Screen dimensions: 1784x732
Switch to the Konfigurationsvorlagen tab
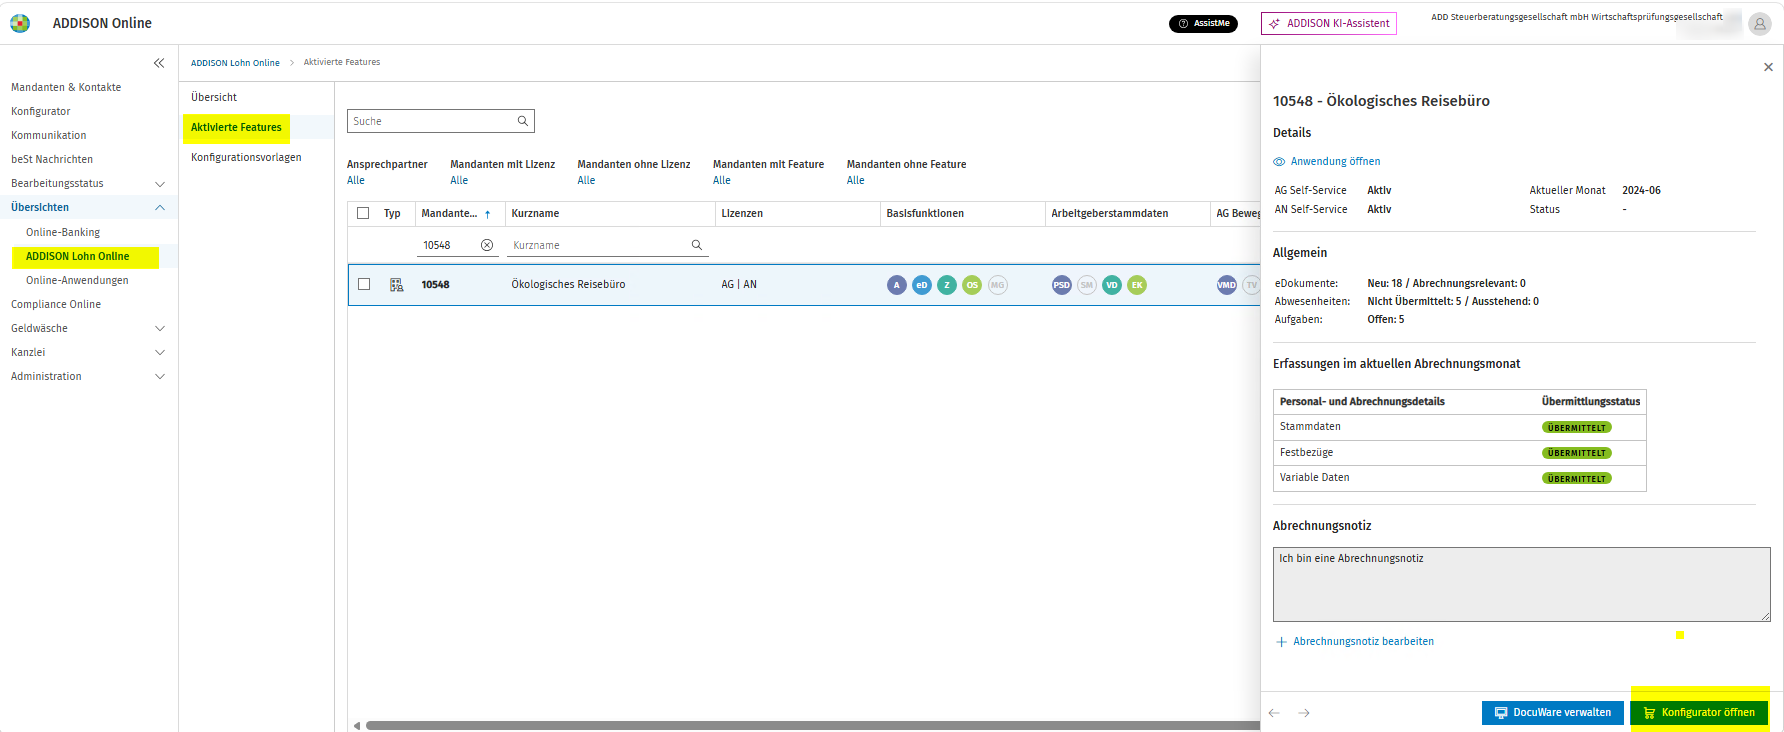tap(246, 157)
